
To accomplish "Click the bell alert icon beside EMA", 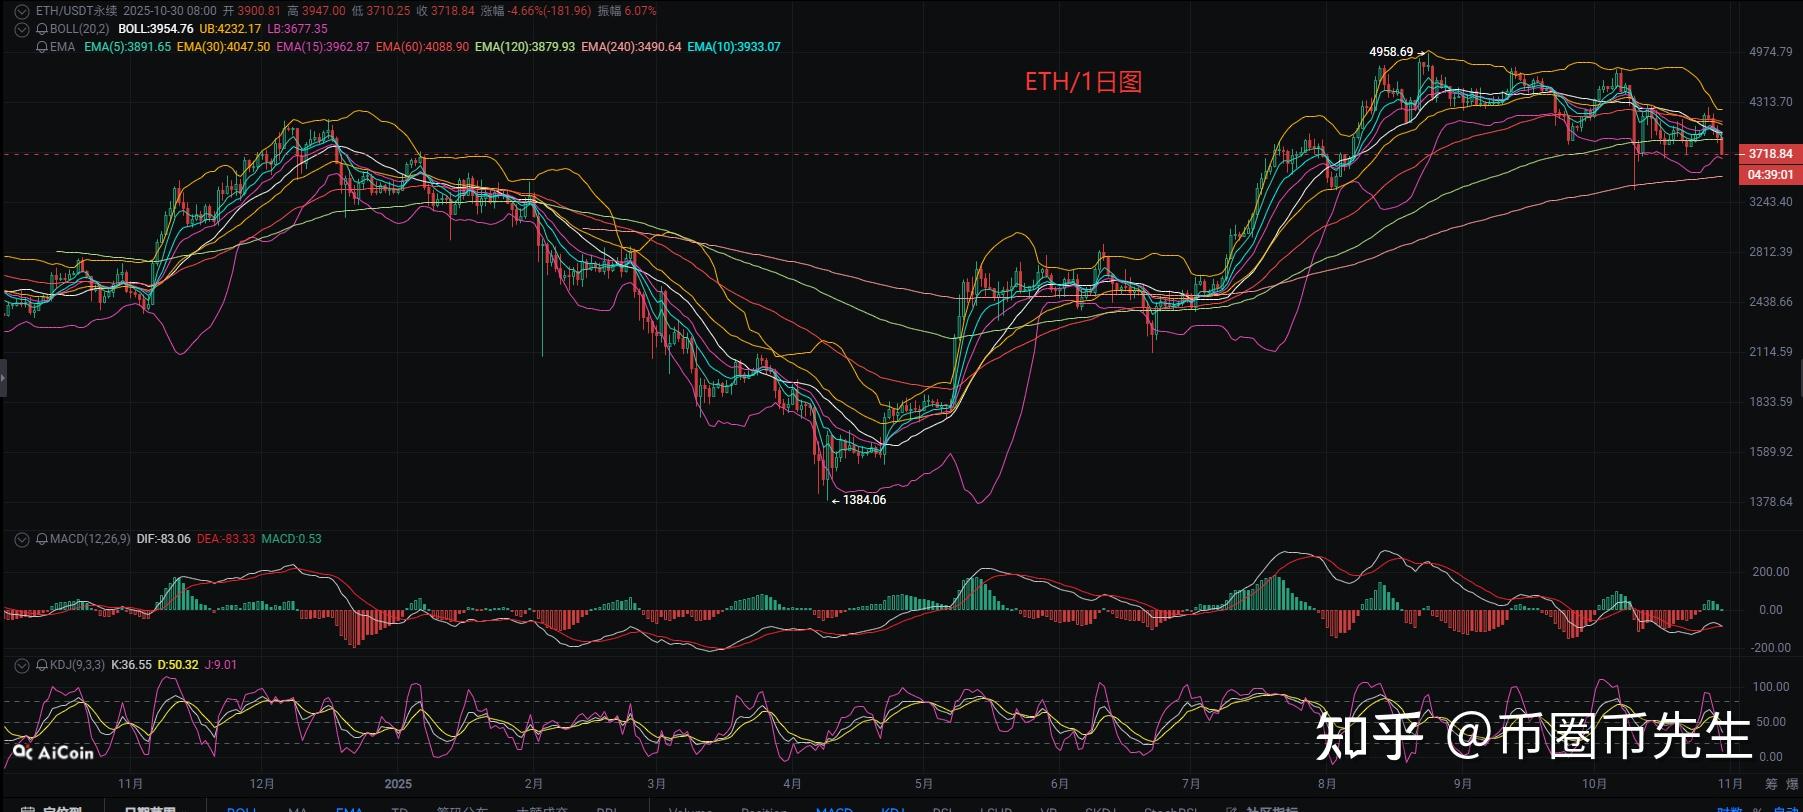I will (x=41, y=47).
